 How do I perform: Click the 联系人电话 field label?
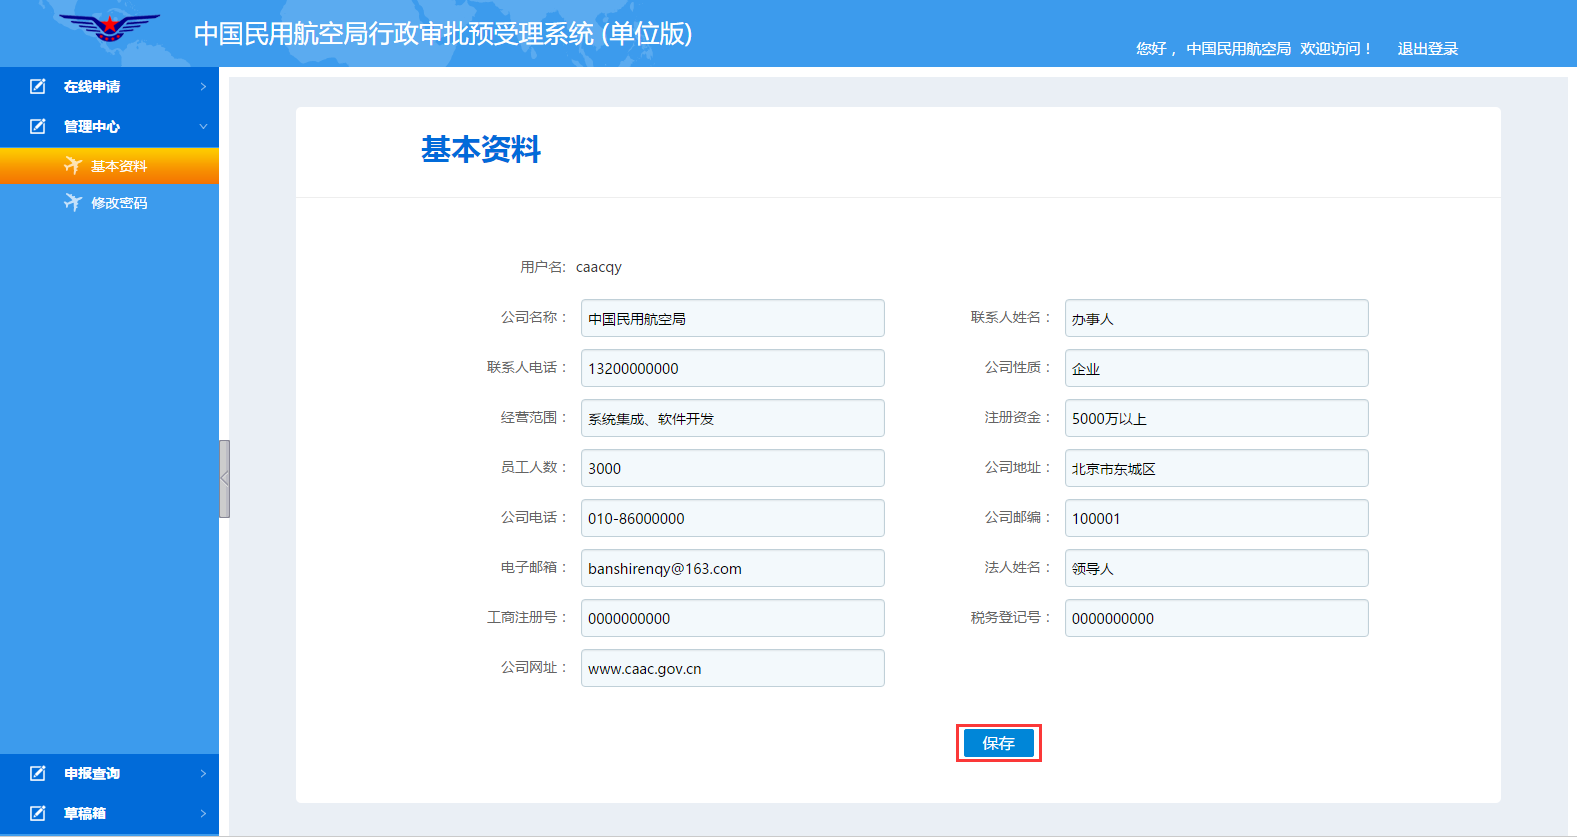(527, 367)
